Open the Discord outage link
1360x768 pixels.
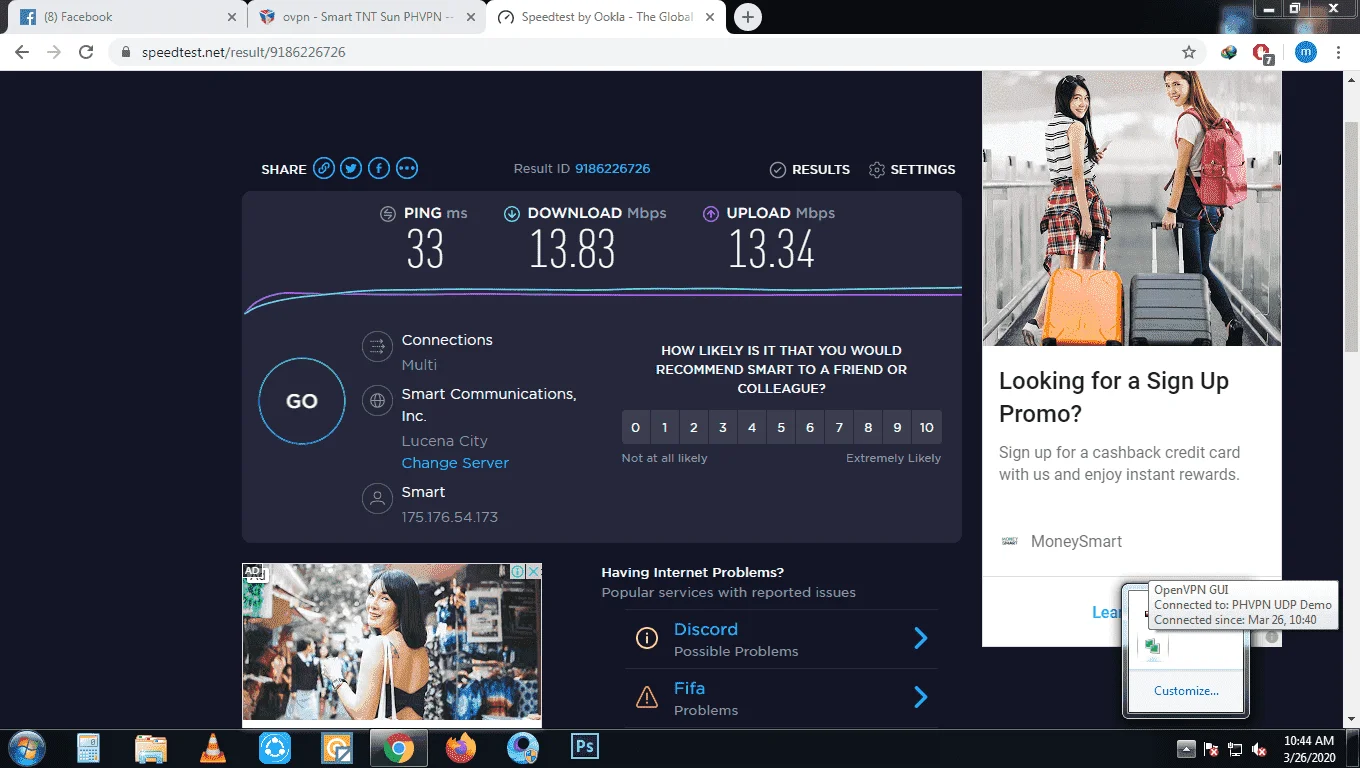click(x=706, y=629)
